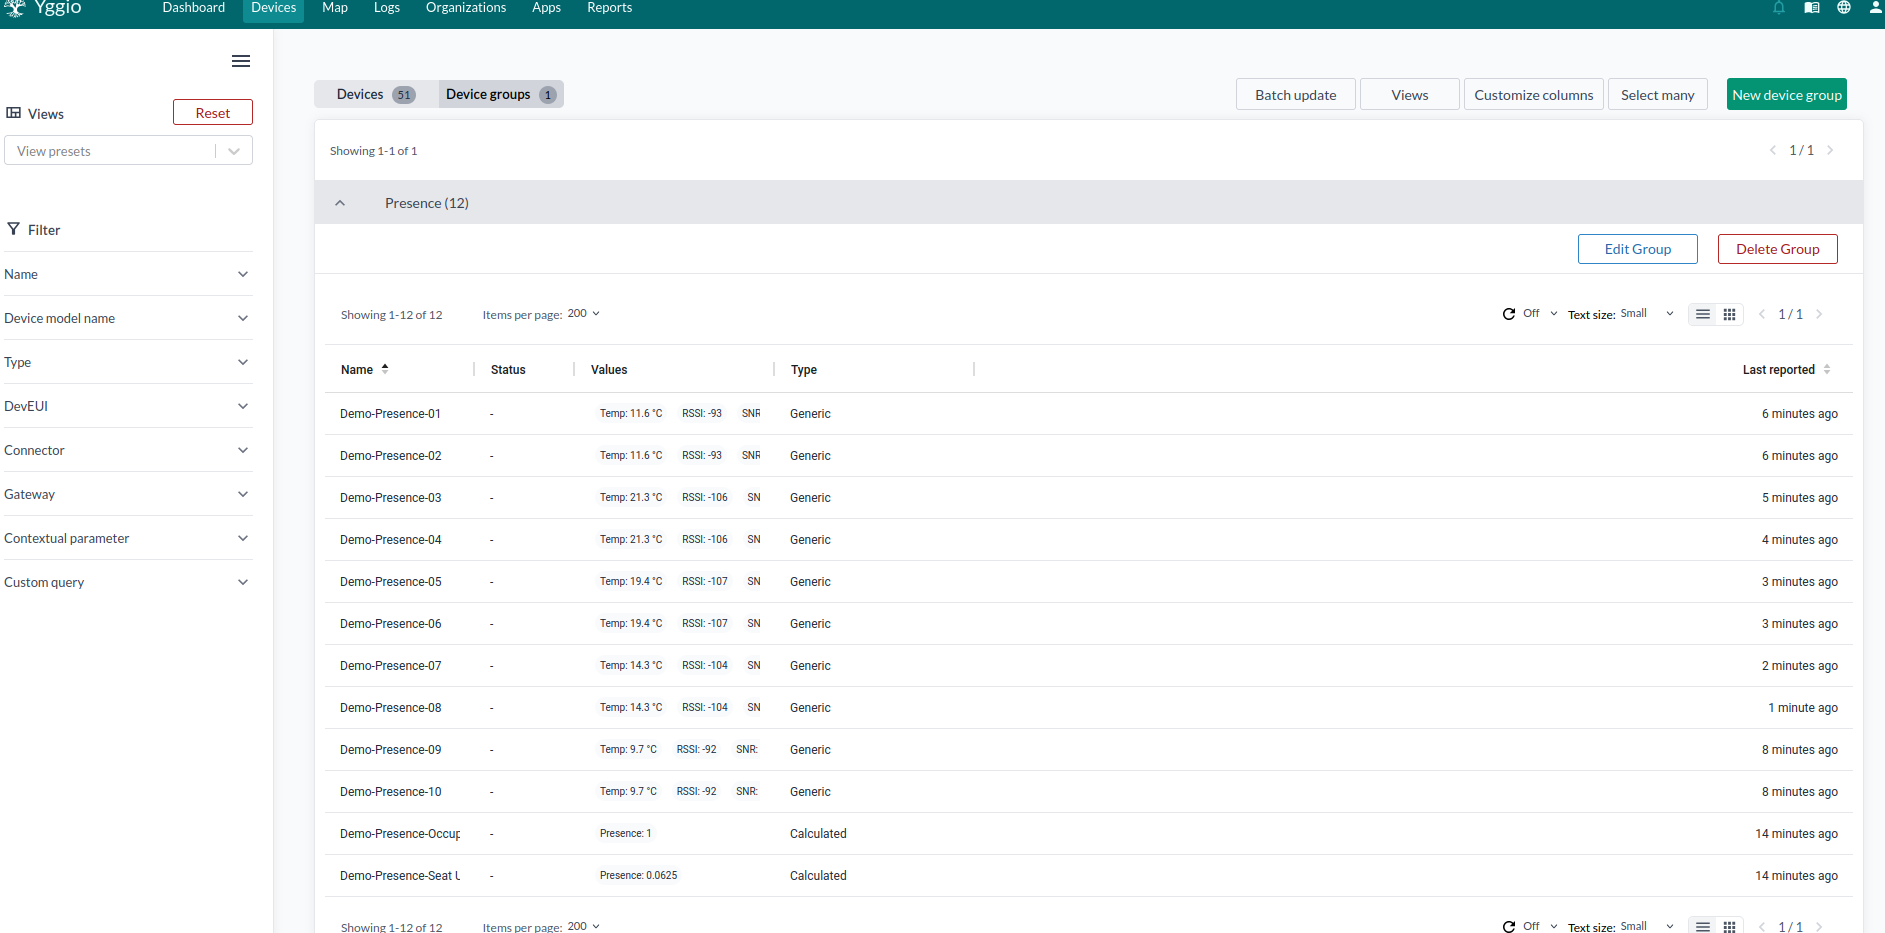This screenshot has height=933, width=1885.
Task: Open top Text size Small dropdown
Action: (x=1647, y=314)
